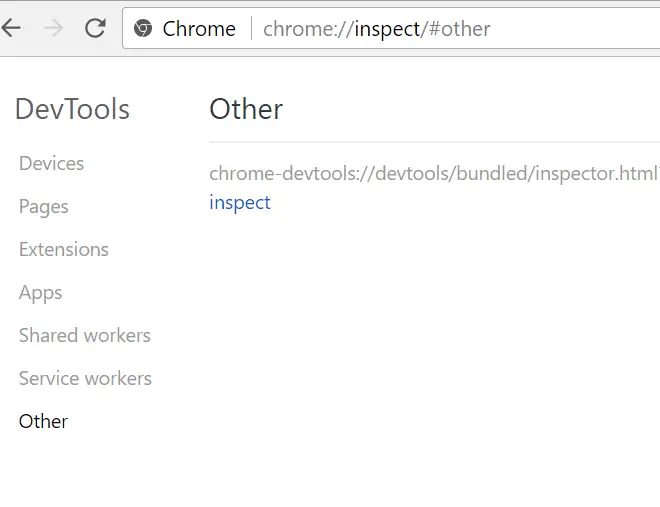The image size is (660, 507).
Task: Click the forward navigation arrow
Action: tap(53, 28)
